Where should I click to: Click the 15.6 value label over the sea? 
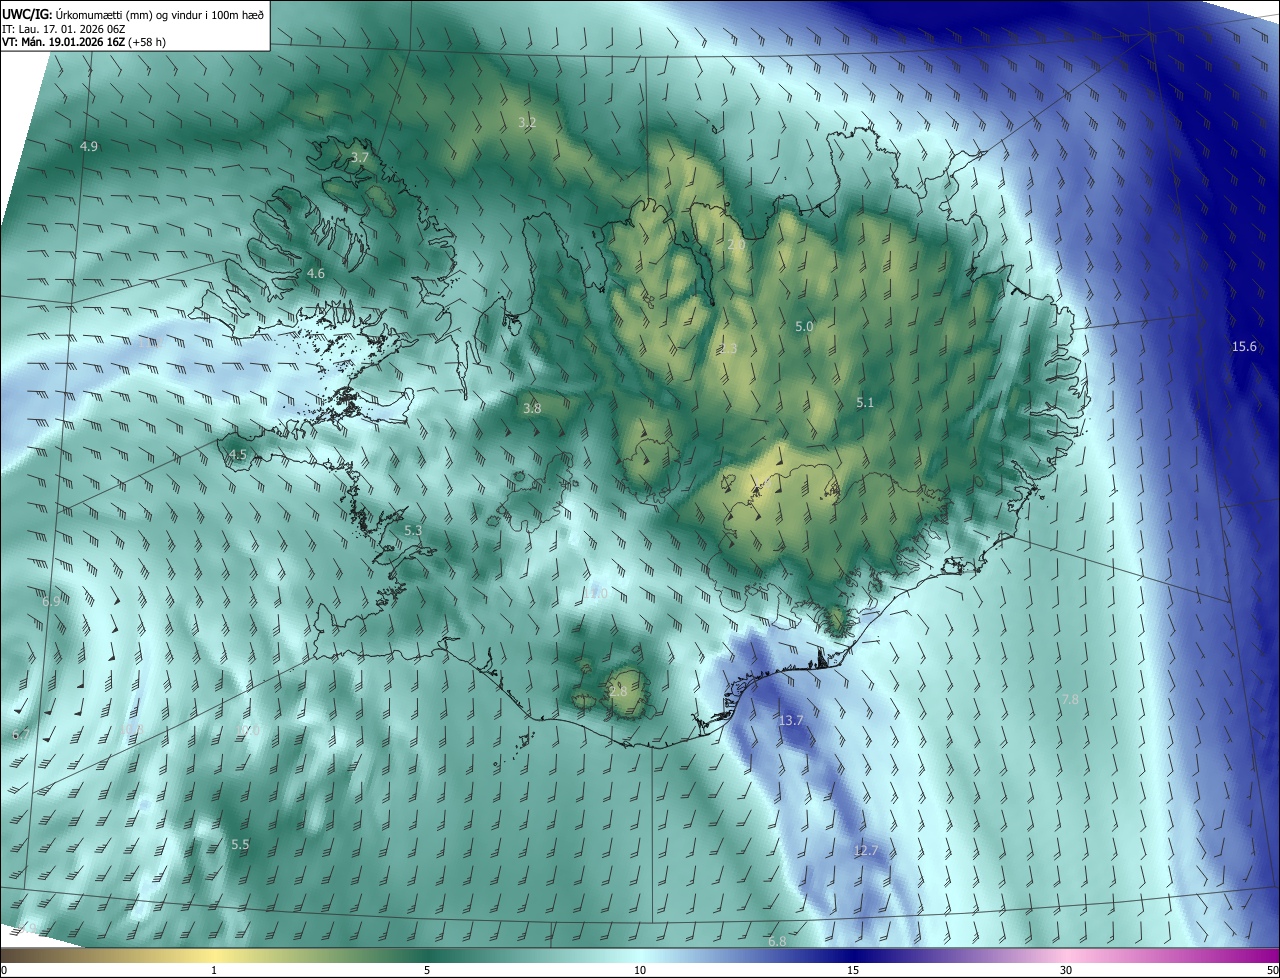(1244, 347)
